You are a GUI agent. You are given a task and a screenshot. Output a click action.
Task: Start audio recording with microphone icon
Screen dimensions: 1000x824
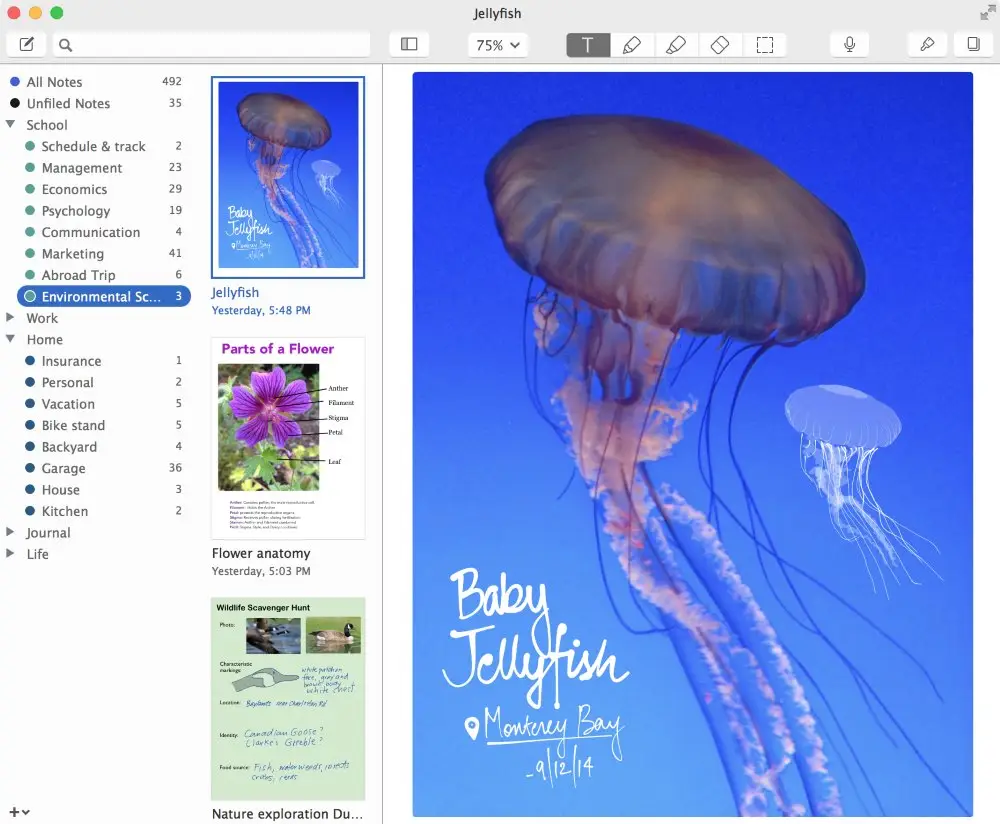(849, 45)
